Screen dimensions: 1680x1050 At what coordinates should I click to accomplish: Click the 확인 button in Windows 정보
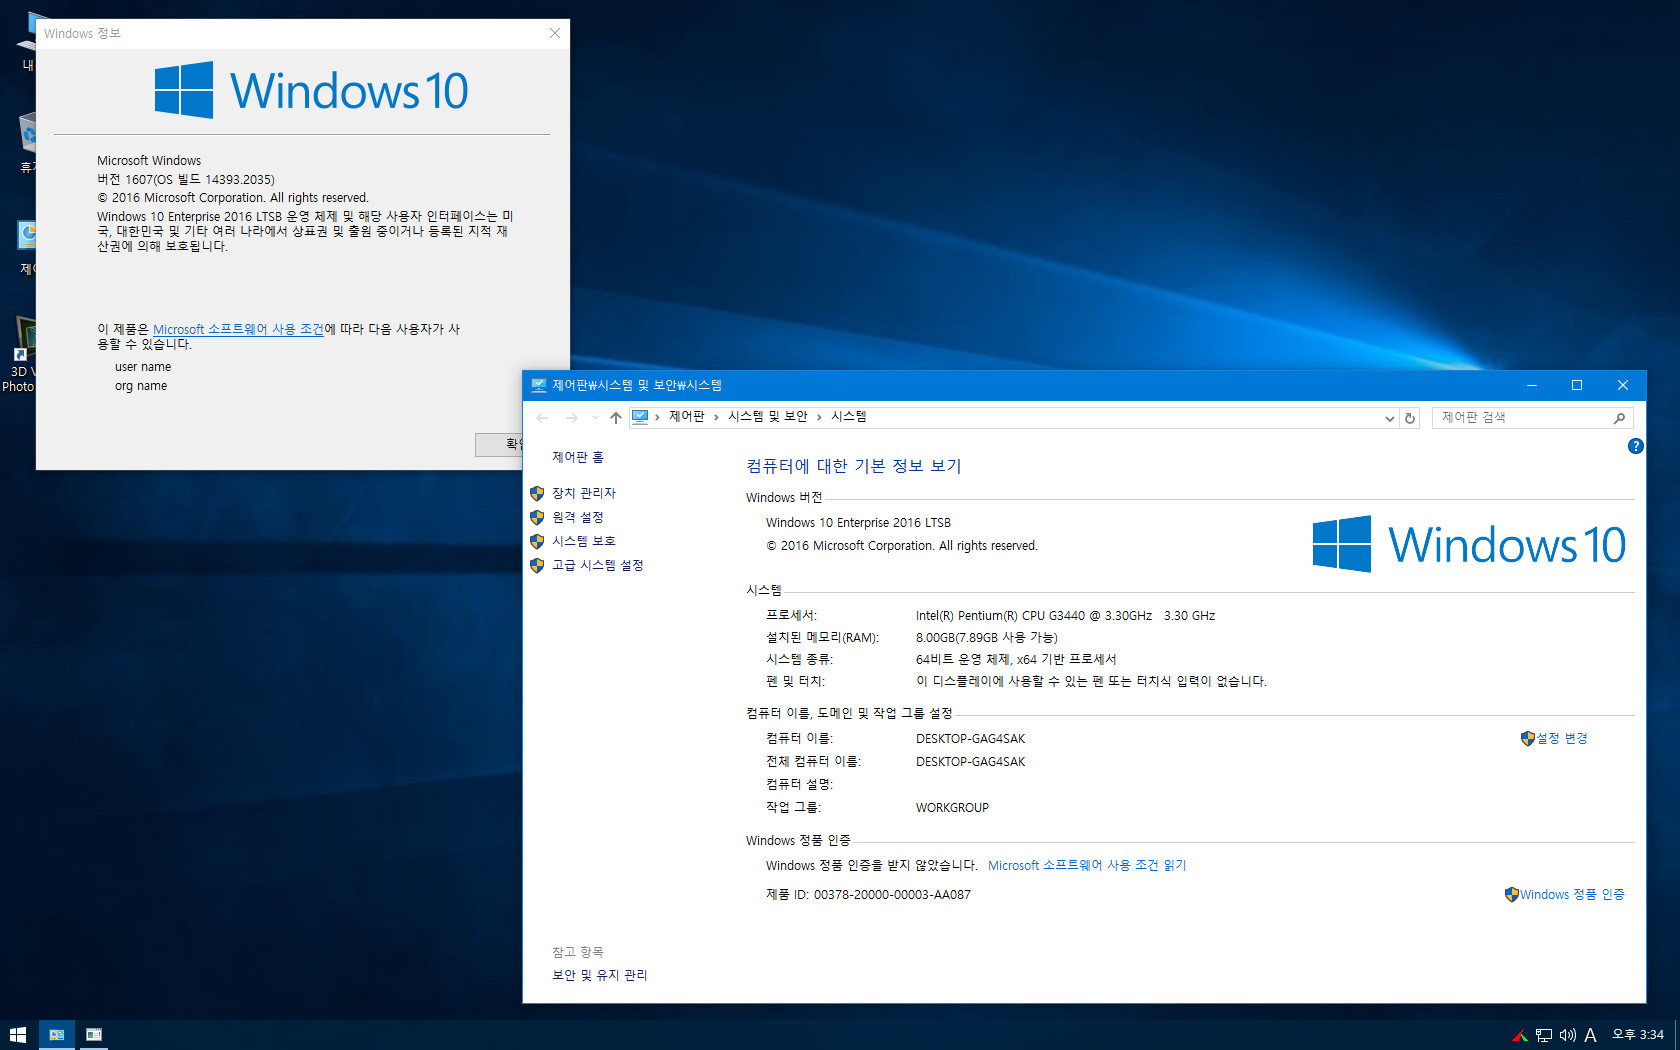tap(499, 444)
